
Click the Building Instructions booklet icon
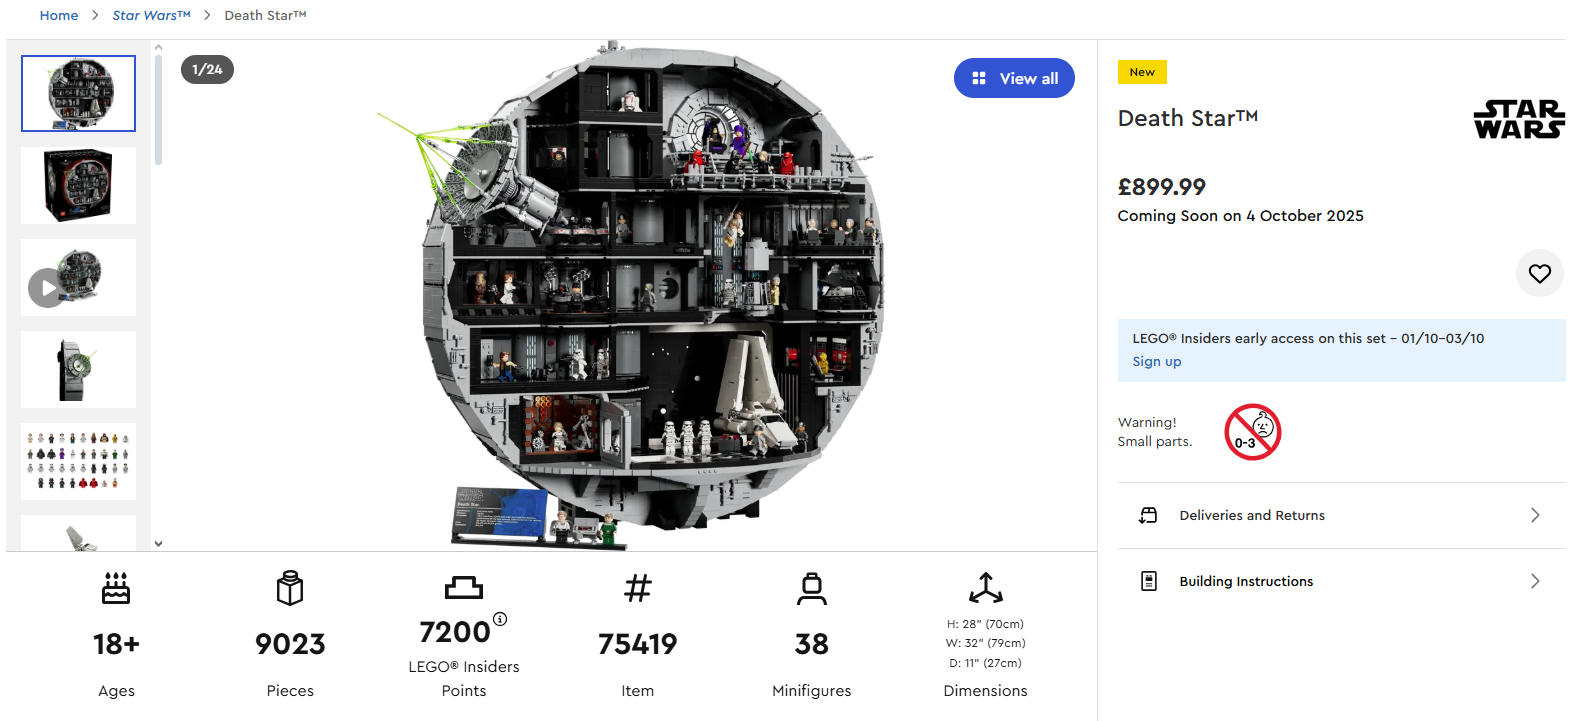[x=1148, y=581]
